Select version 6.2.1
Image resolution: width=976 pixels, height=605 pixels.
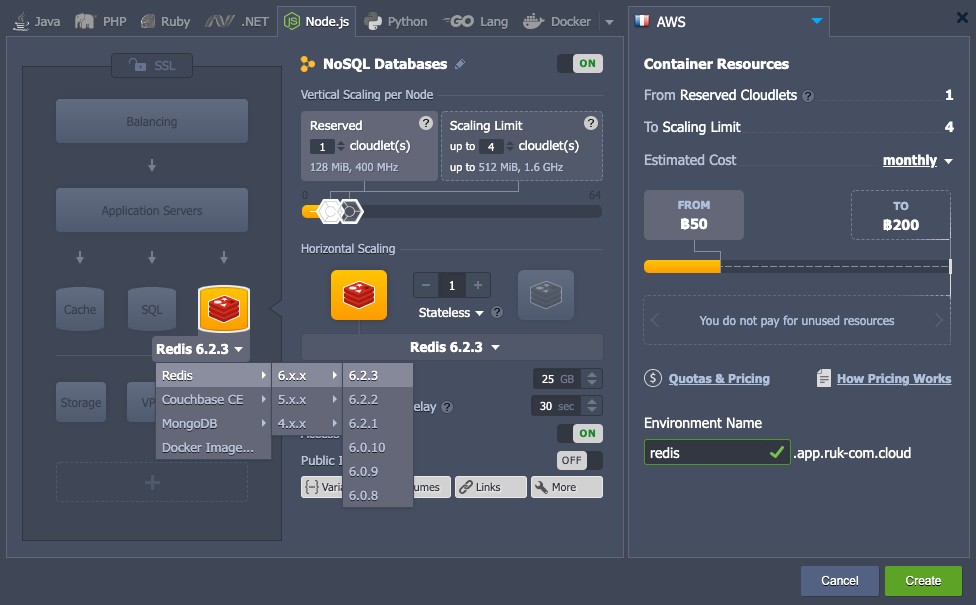378,423
